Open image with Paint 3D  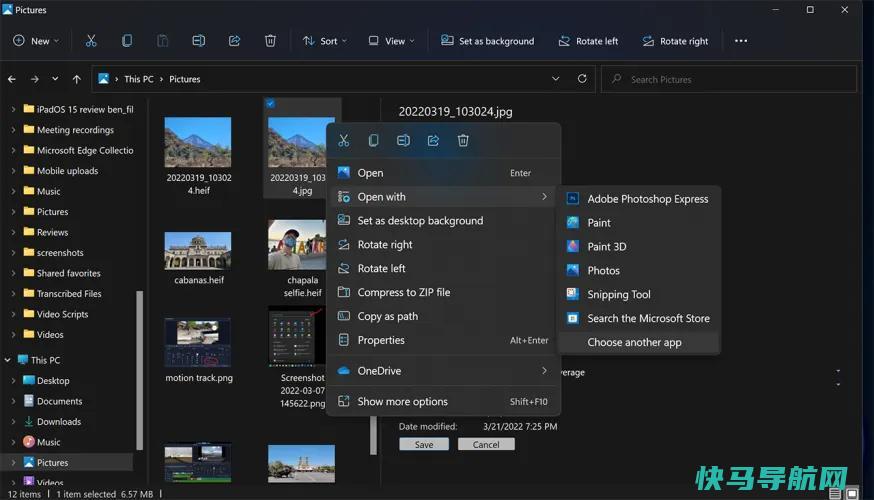(x=639, y=246)
